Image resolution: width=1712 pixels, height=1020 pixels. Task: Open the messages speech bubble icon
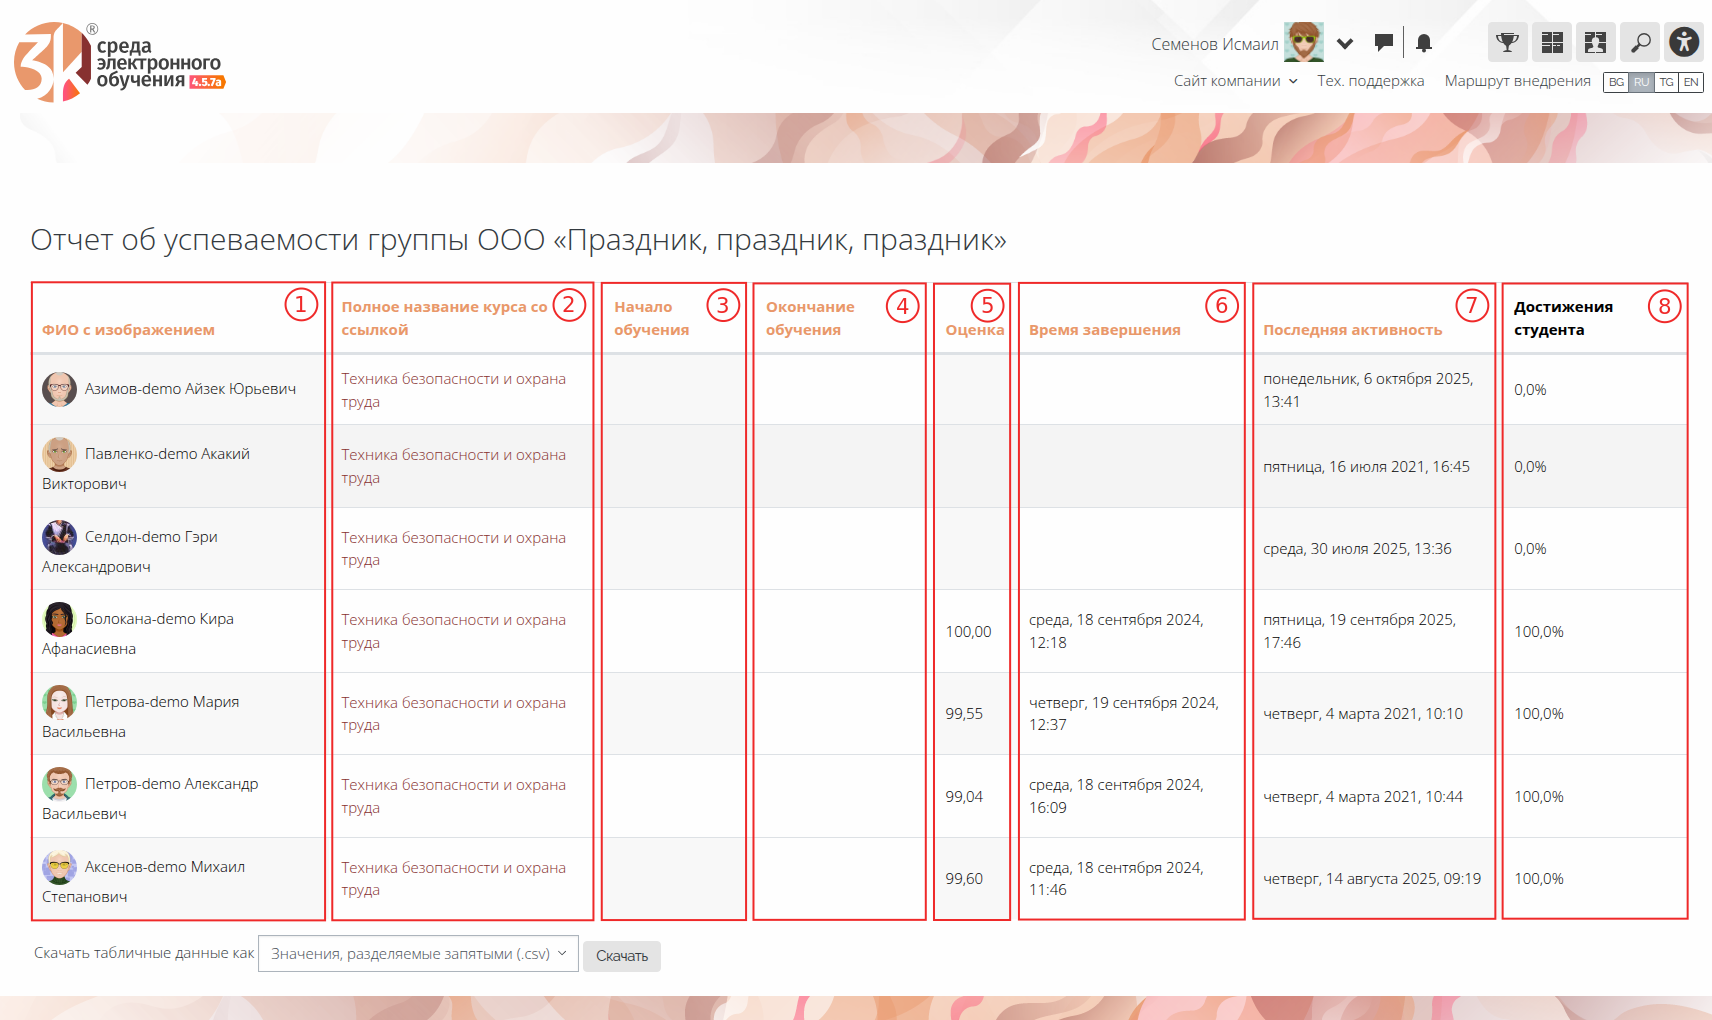(1384, 43)
